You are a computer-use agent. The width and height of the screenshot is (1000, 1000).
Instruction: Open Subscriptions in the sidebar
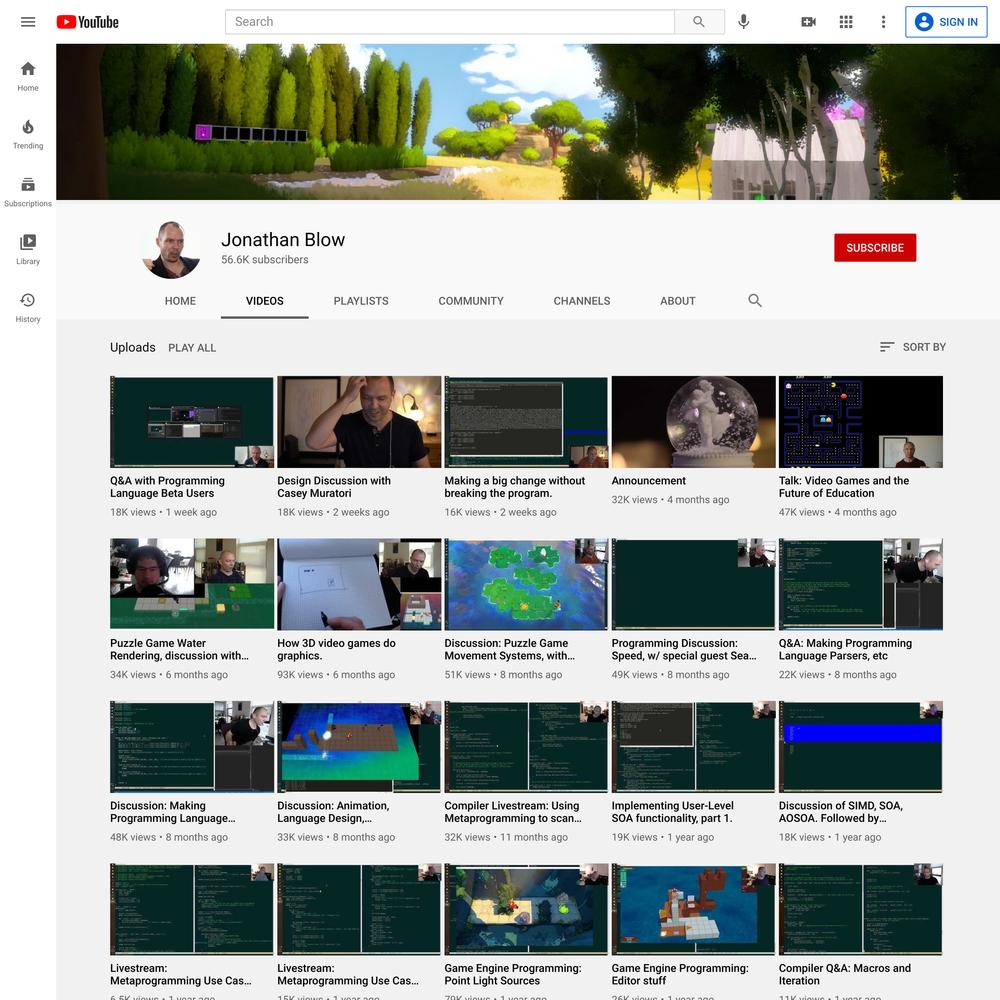(27, 192)
